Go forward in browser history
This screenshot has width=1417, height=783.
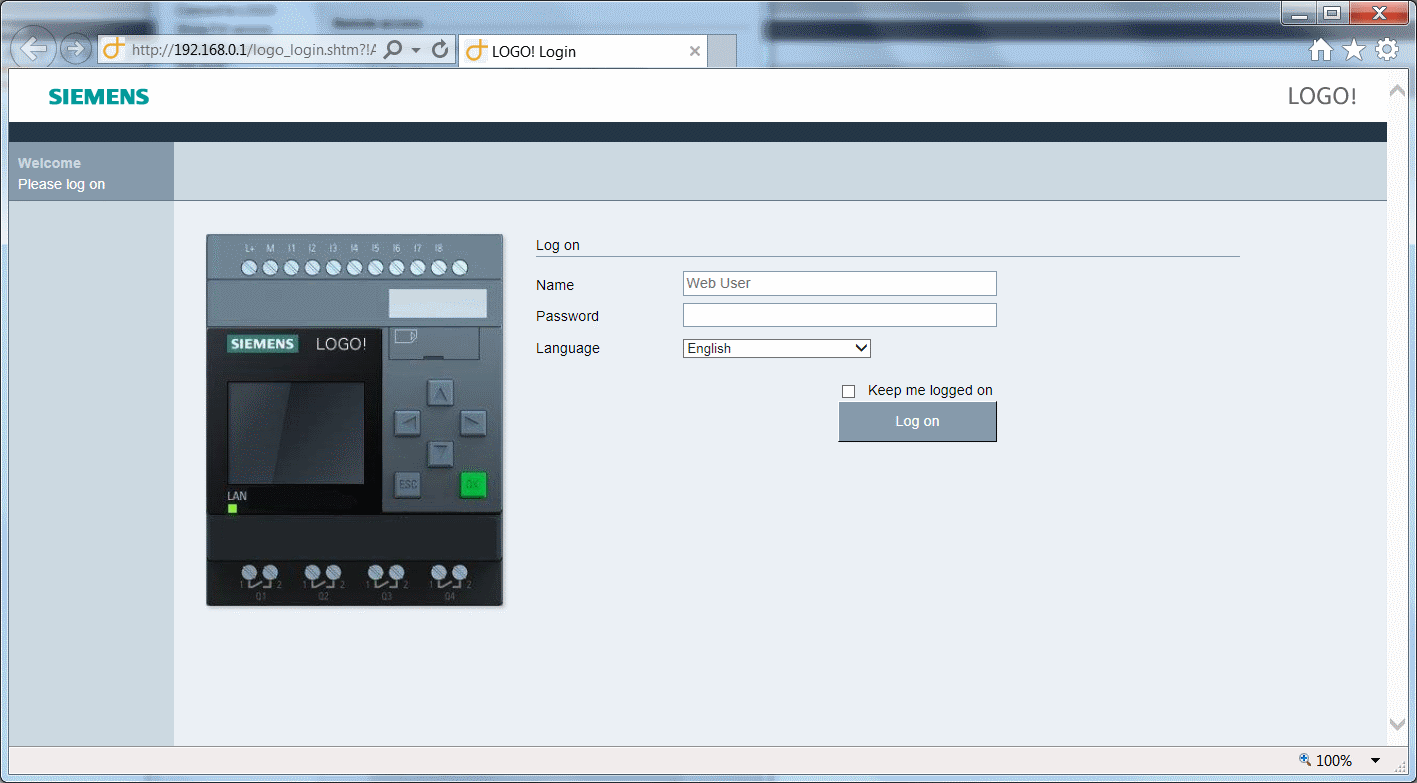pos(75,49)
